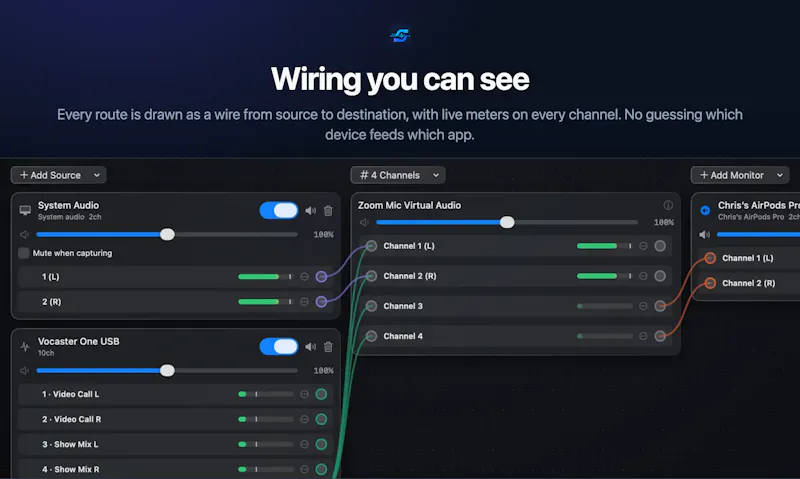Click the 3 - Show Mix L output node
The width and height of the screenshot is (800, 479).
point(321,444)
